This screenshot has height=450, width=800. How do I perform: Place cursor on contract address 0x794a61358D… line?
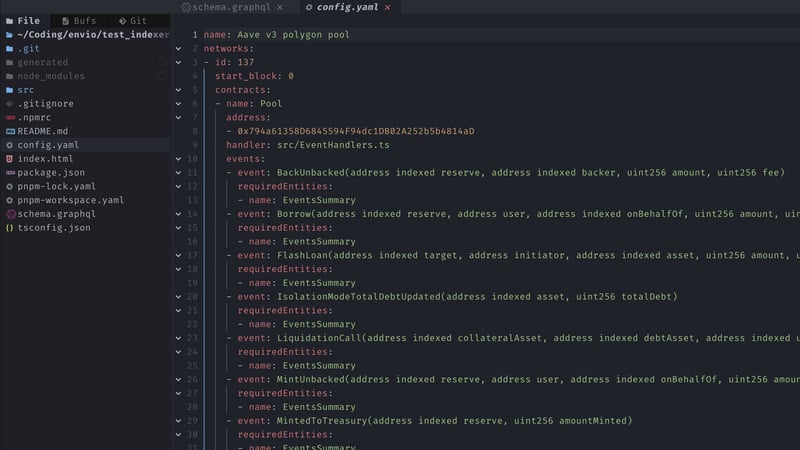click(x=356, y=131)
